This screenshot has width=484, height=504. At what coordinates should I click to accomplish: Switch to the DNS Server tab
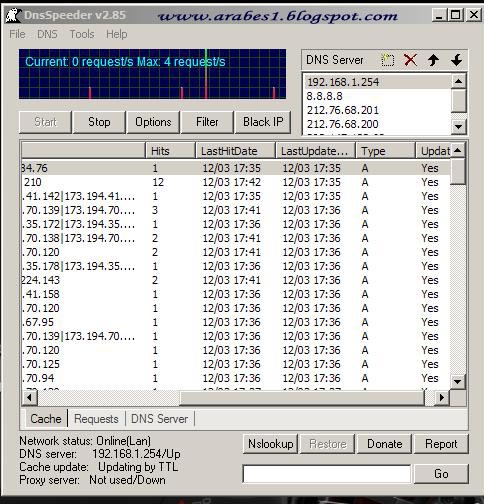[159, 419]
